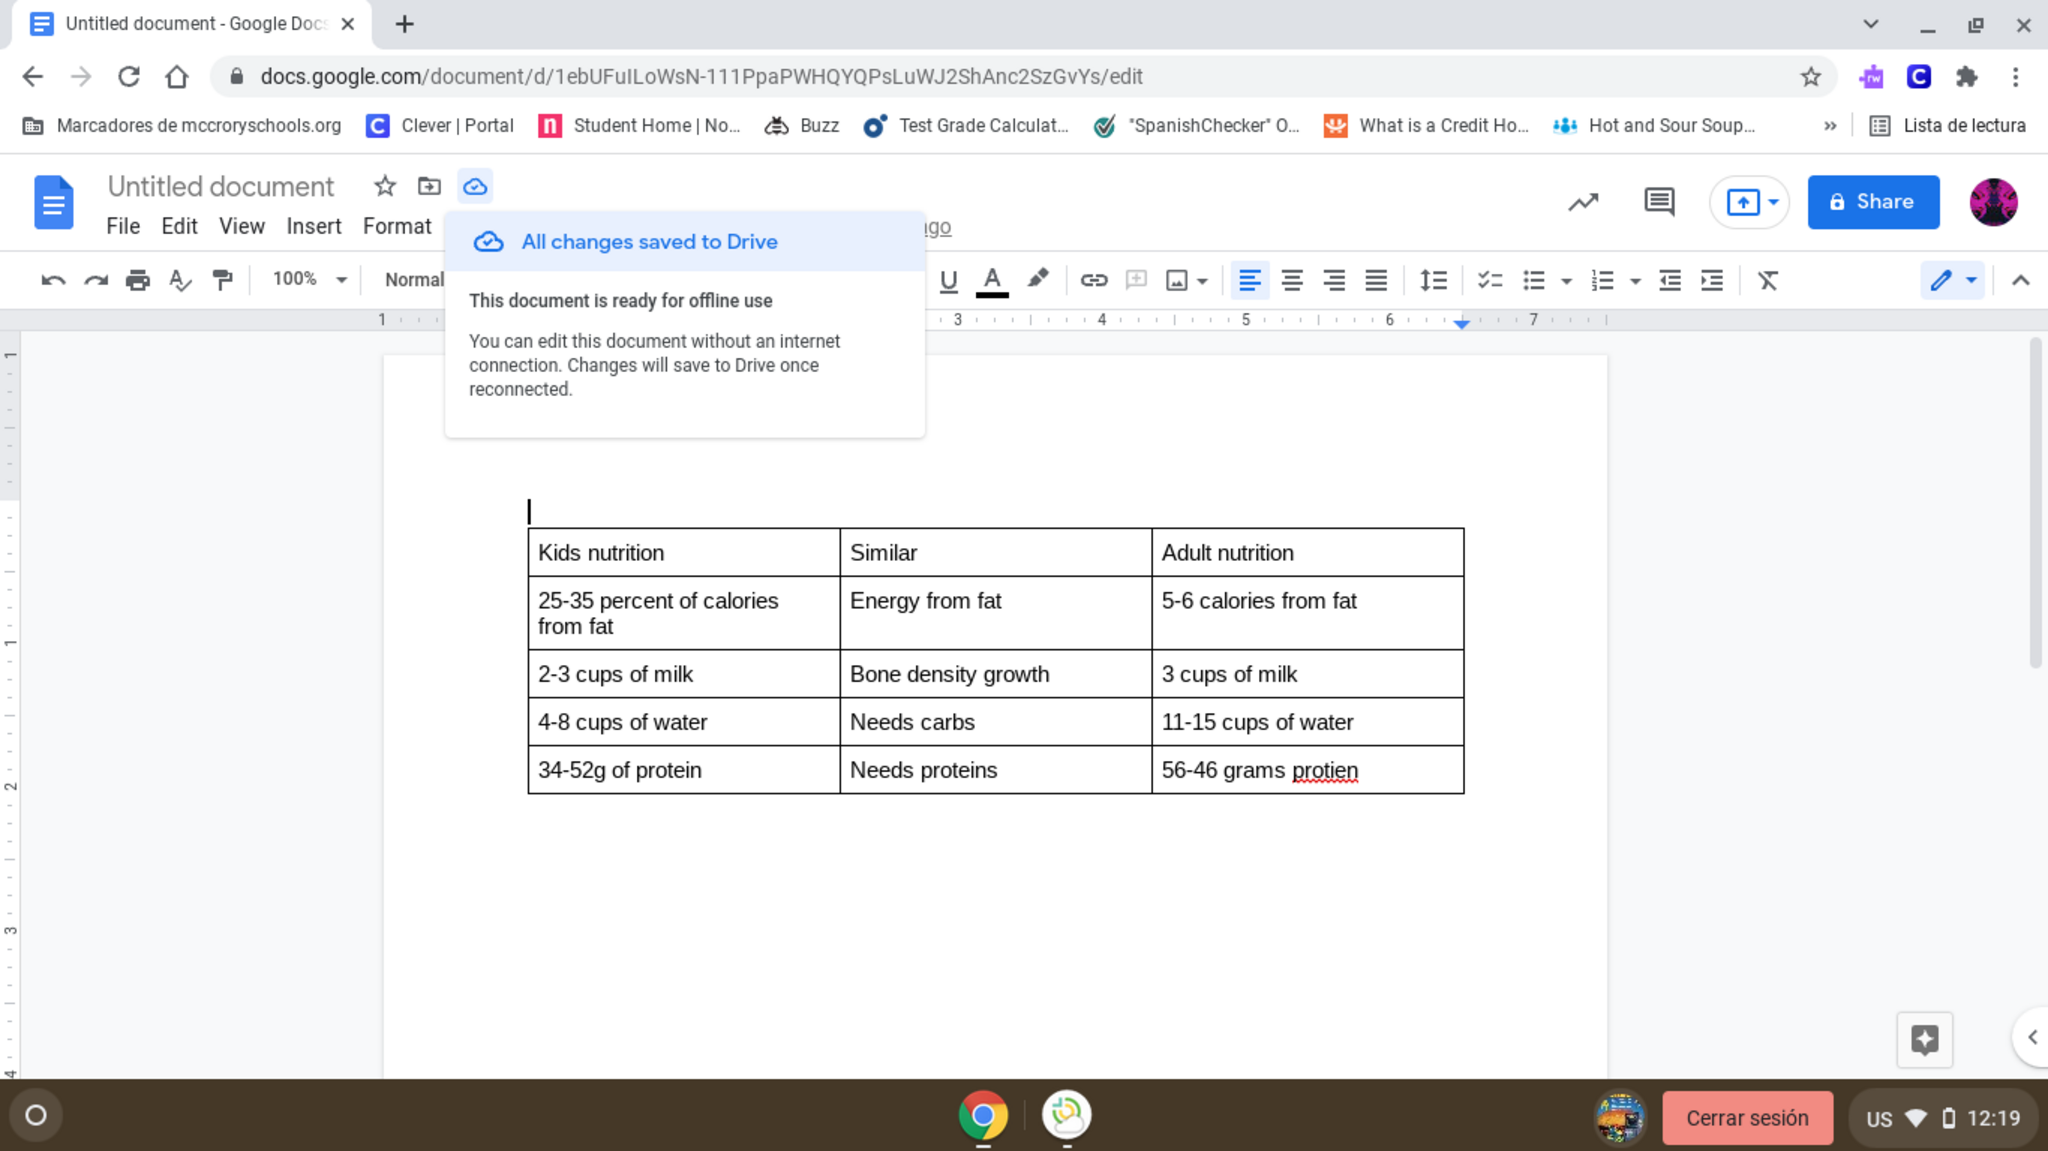Open the Insert menu
This screenshot has height=1151, width=2048.
coord(313,226)
